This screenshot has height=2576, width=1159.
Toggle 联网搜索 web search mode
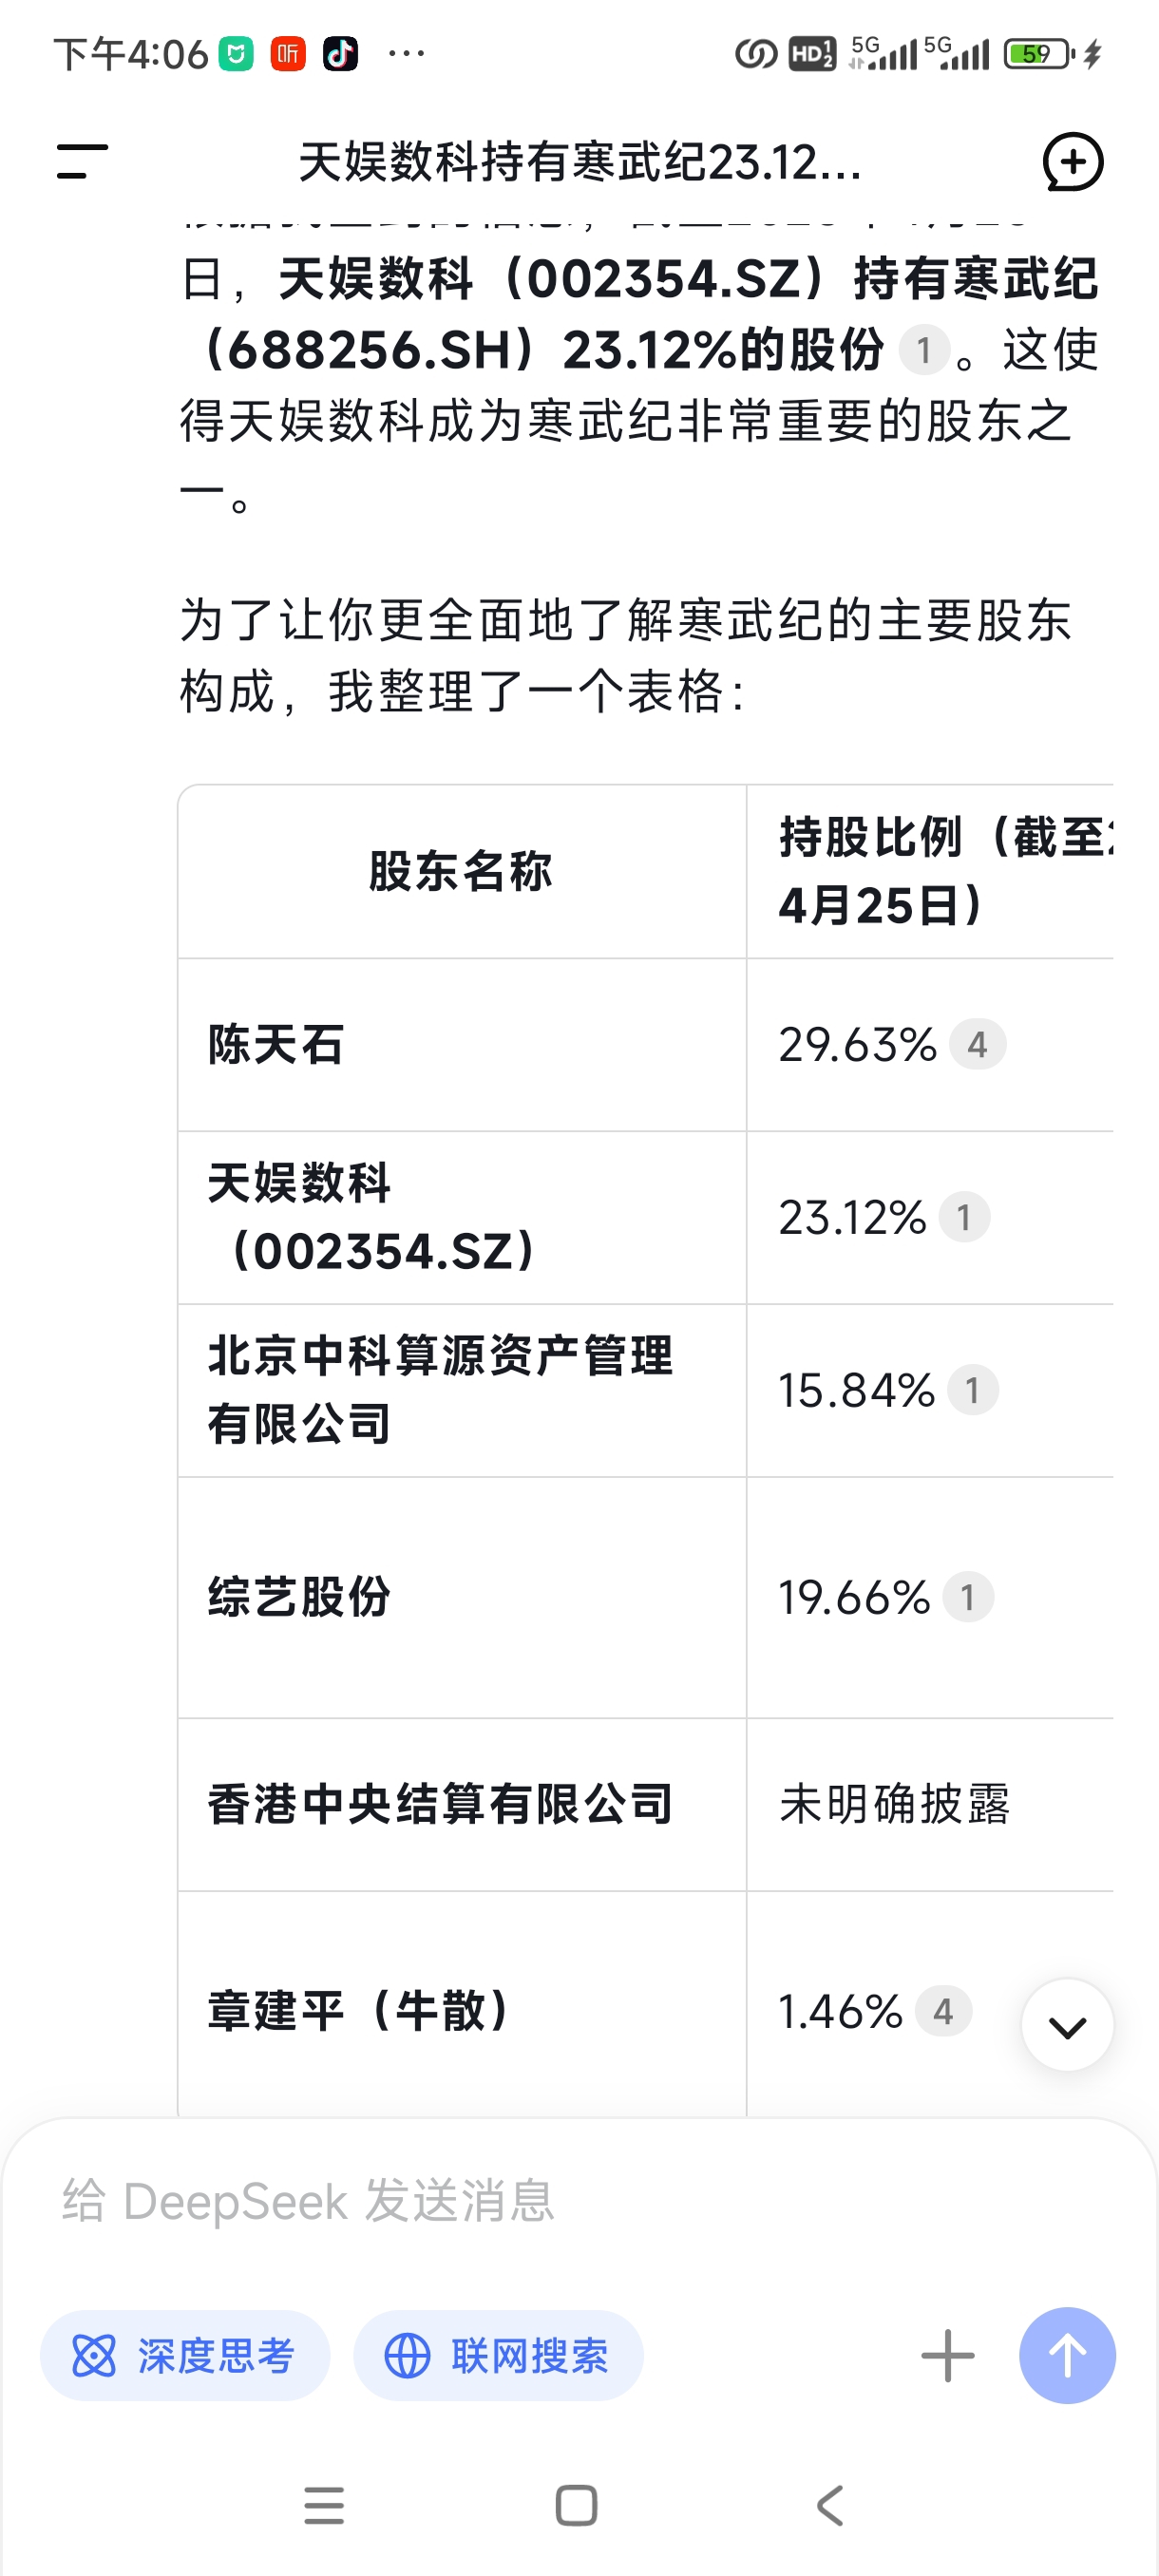[498, 2355]
